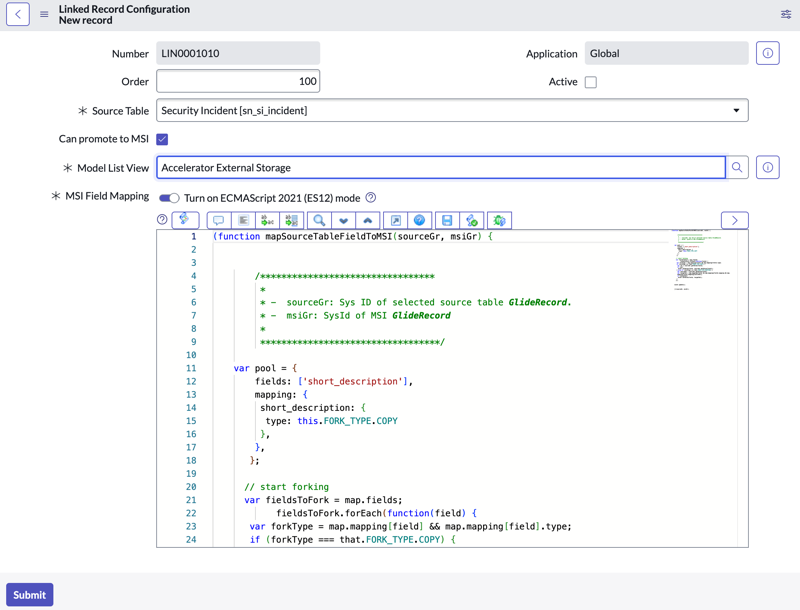Click the blue editor help question icon

419,220
